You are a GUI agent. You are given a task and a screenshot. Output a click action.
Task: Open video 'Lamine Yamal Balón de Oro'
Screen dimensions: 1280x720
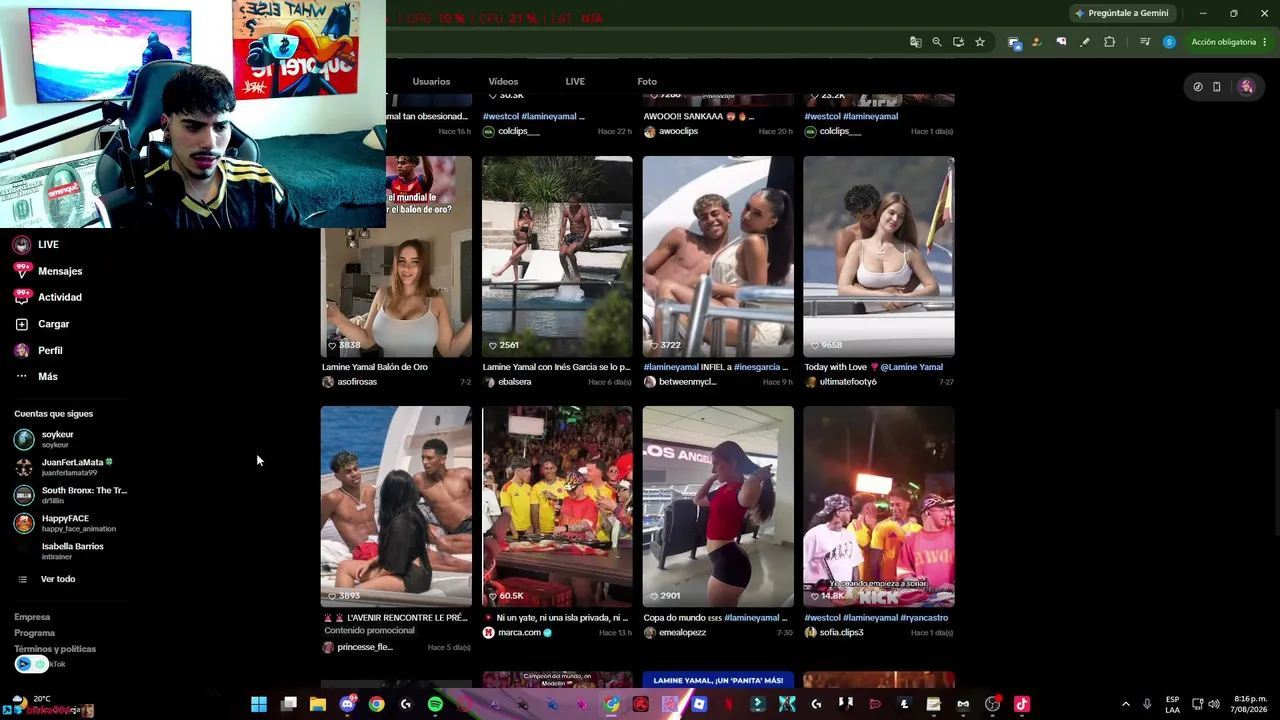pos(396,257)
